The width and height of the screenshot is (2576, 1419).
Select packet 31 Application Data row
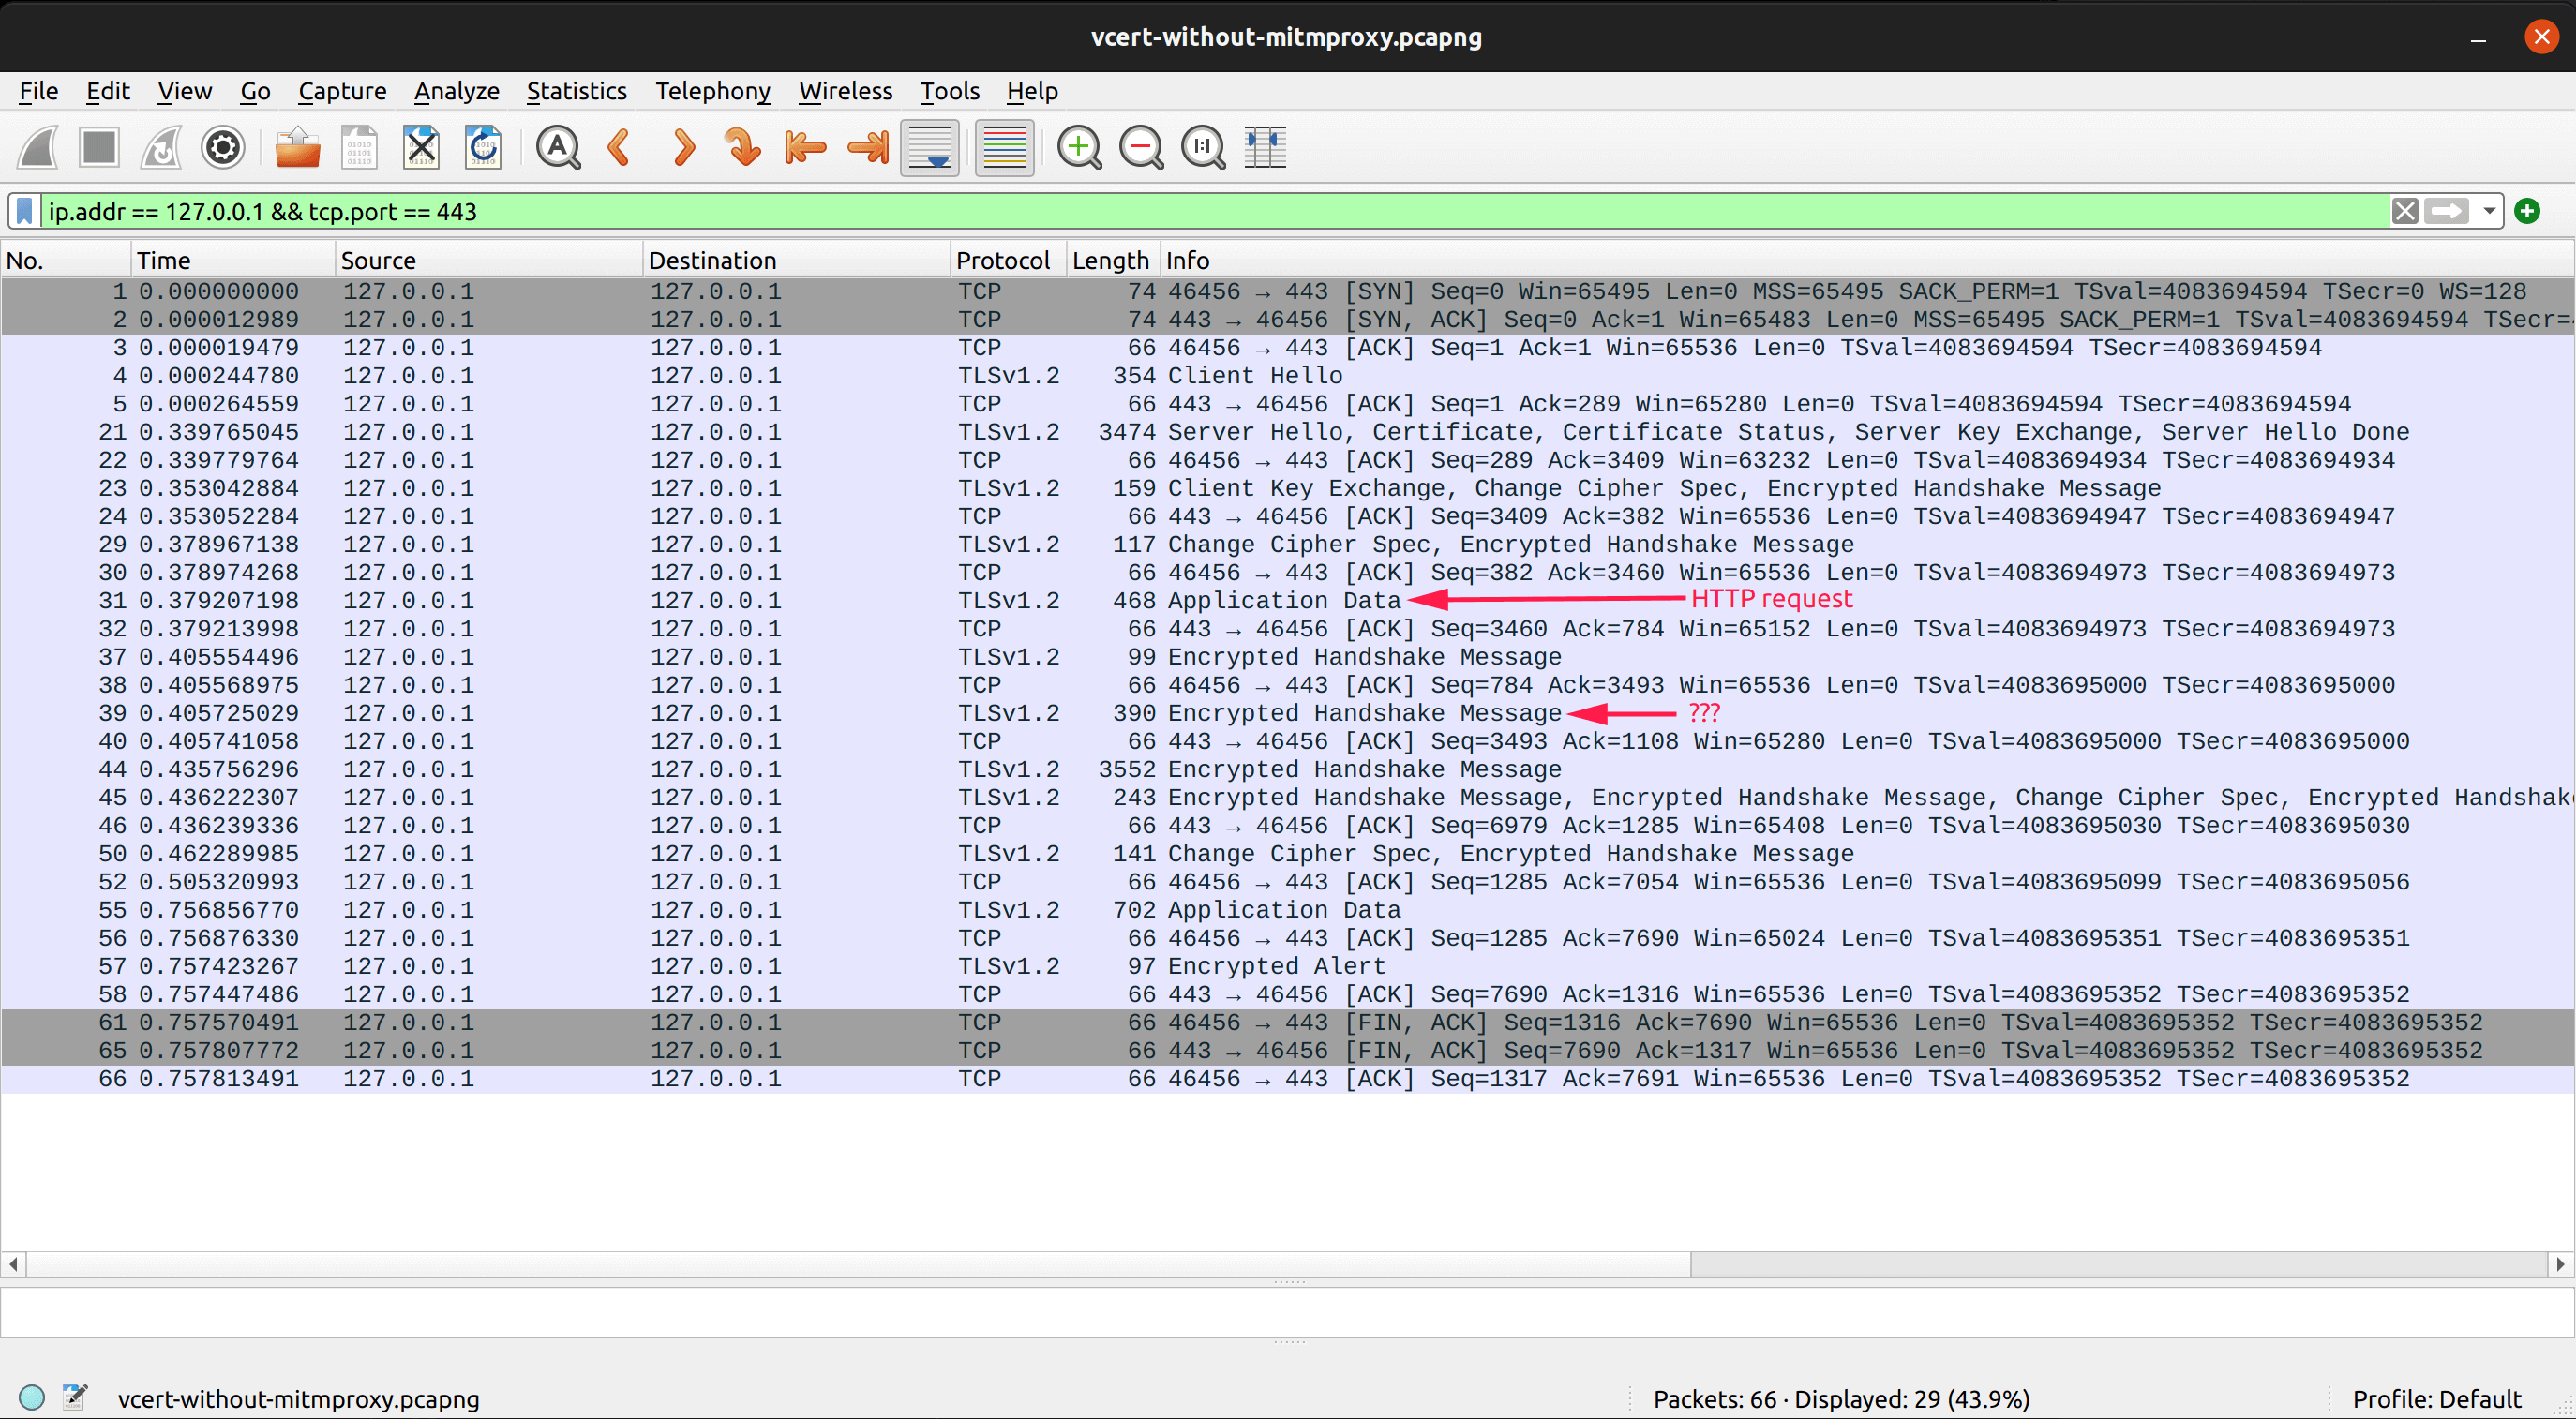click(1288, 601)
